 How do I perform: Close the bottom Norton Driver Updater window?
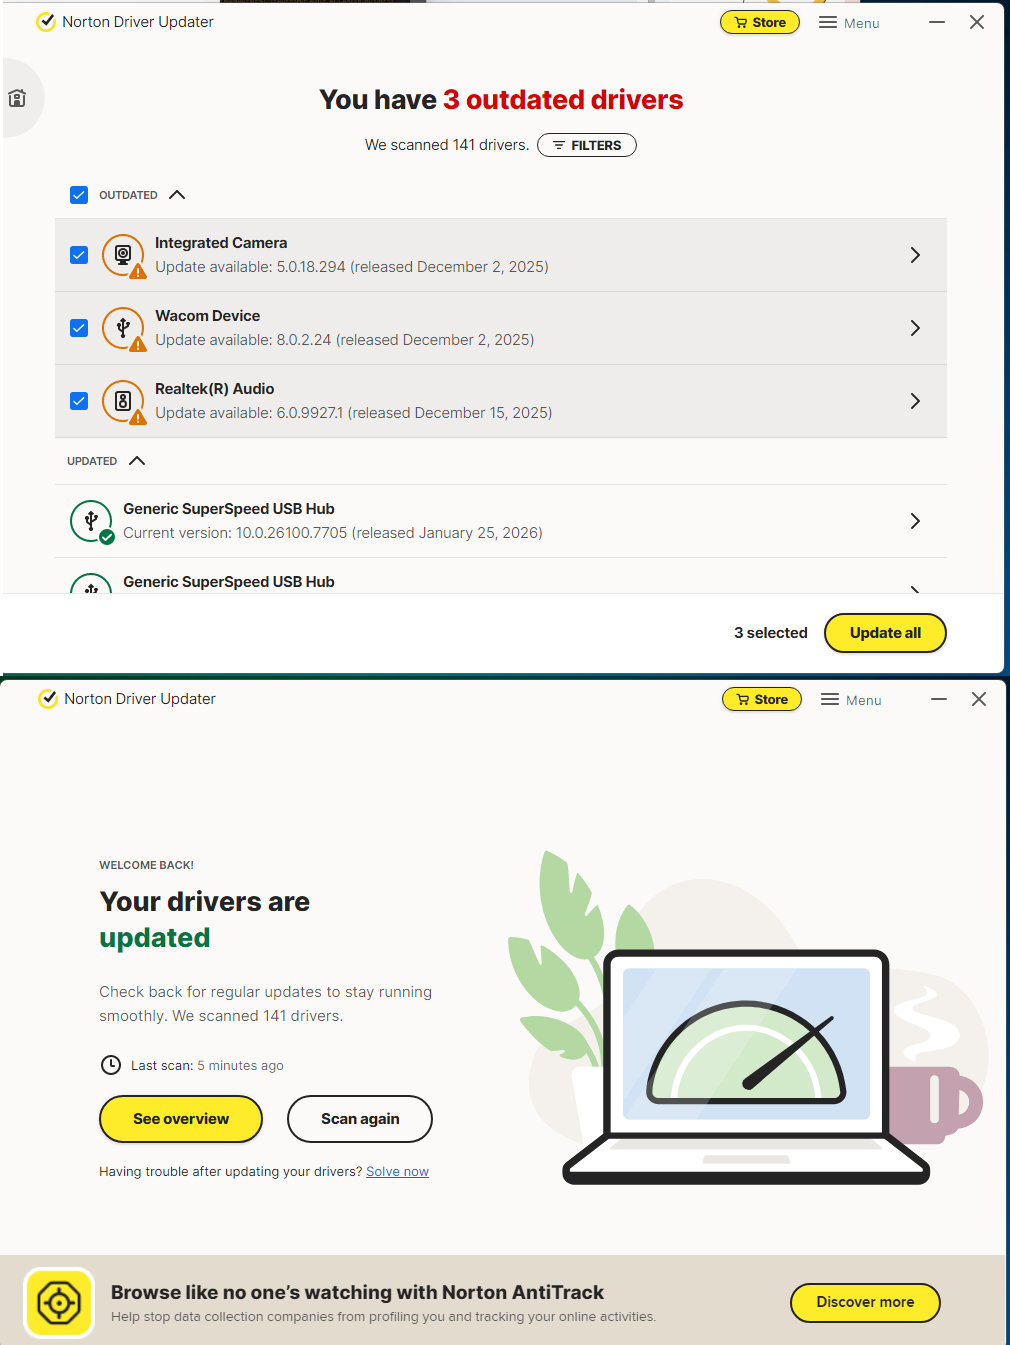point(979,699)
